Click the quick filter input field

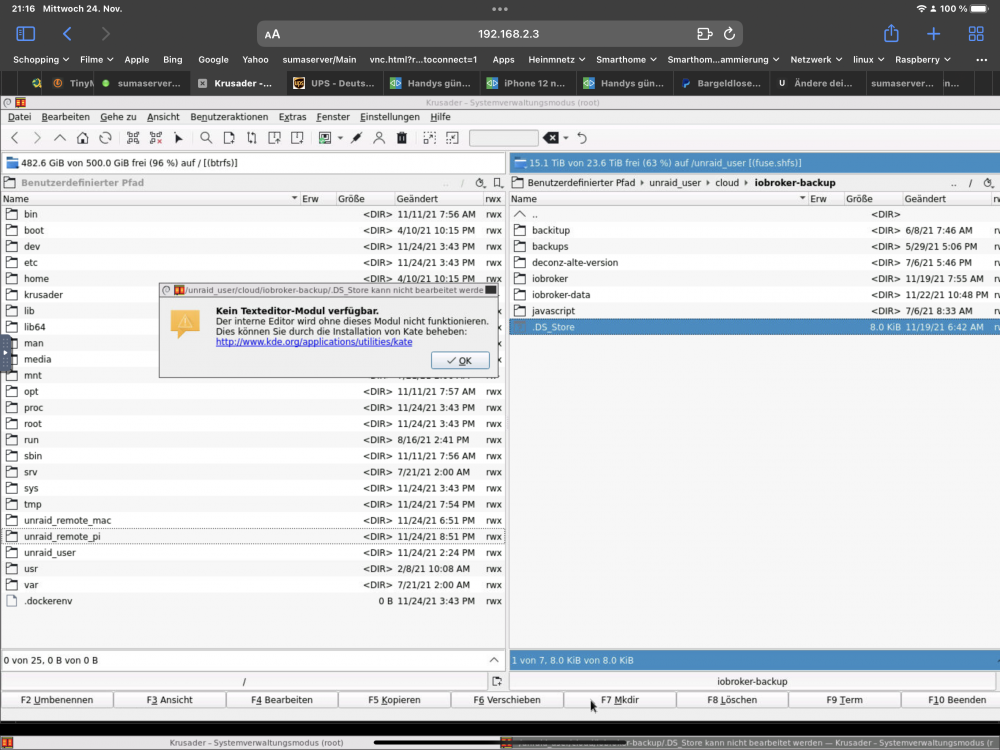coord(503,138)
